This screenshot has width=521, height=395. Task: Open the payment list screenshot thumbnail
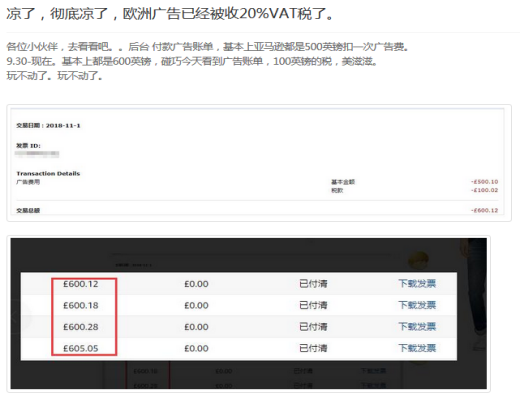248,314
